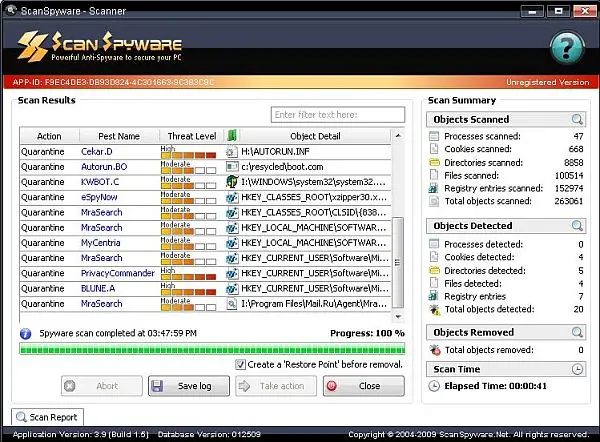This screenshot has width=600, height=442.
Task: Click the Objects Detected section header
Action: point(506,226)
